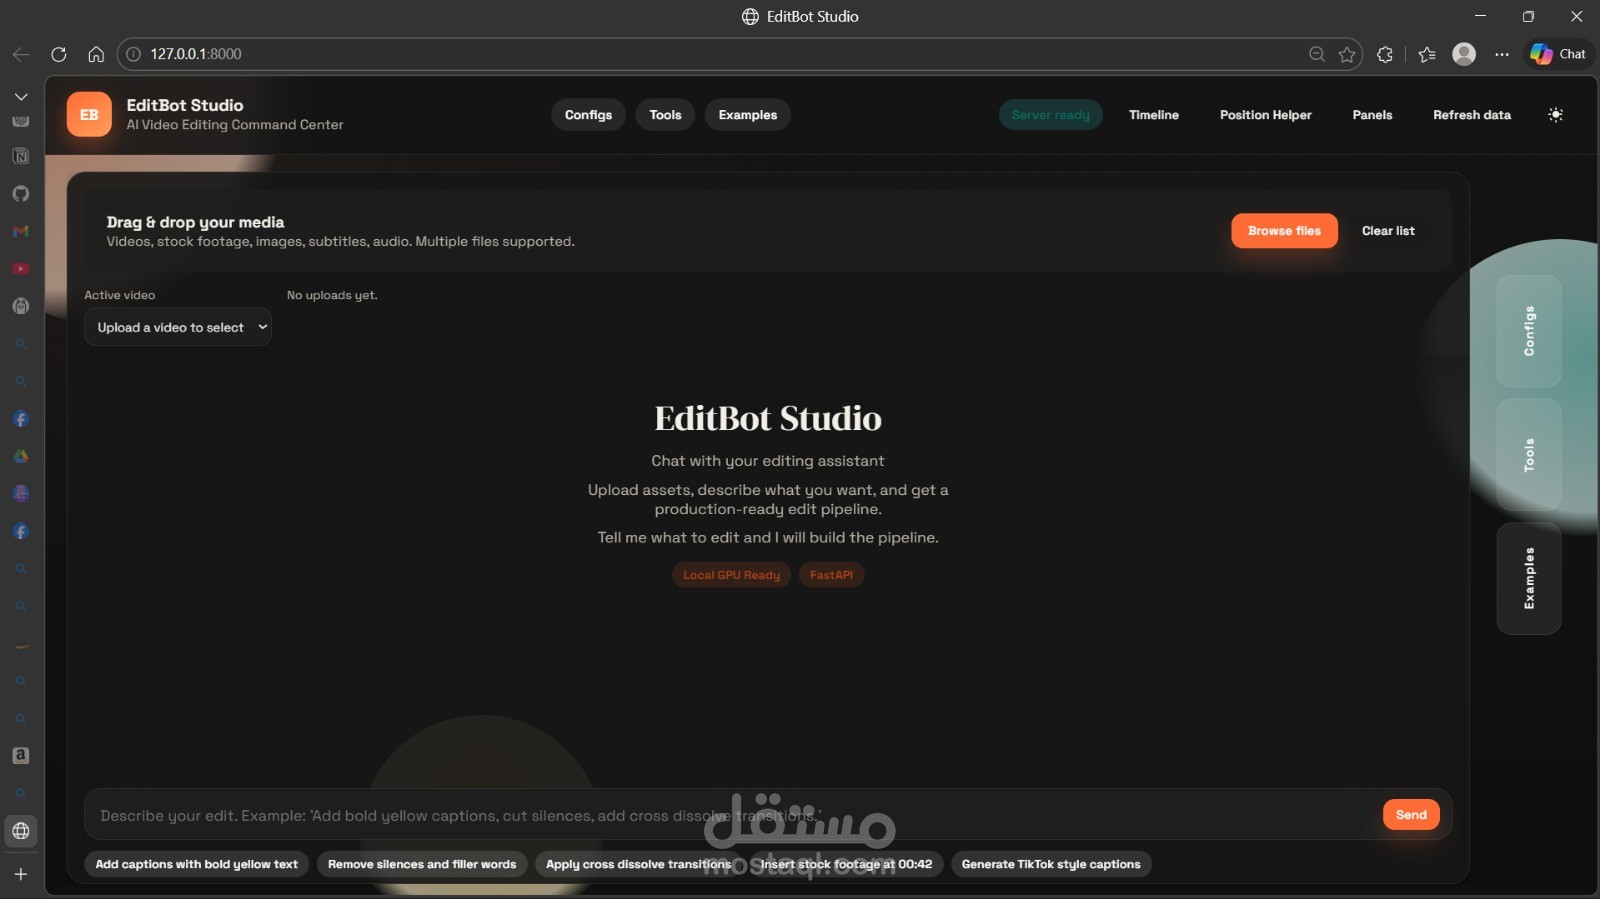The height and width of the screenshot is (899, 1600).
Task: Open the zoom magnifier icon in address bar
Action: pyautogui.click(x=1317, y=54)
